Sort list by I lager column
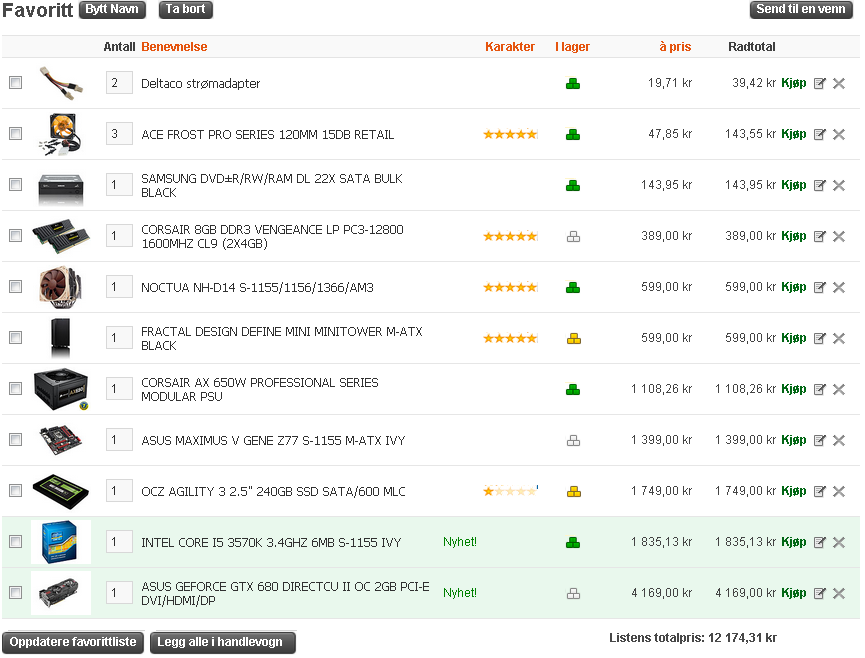Image resolution: width=865 pixels, height=658 pixels. pos(573,47)
